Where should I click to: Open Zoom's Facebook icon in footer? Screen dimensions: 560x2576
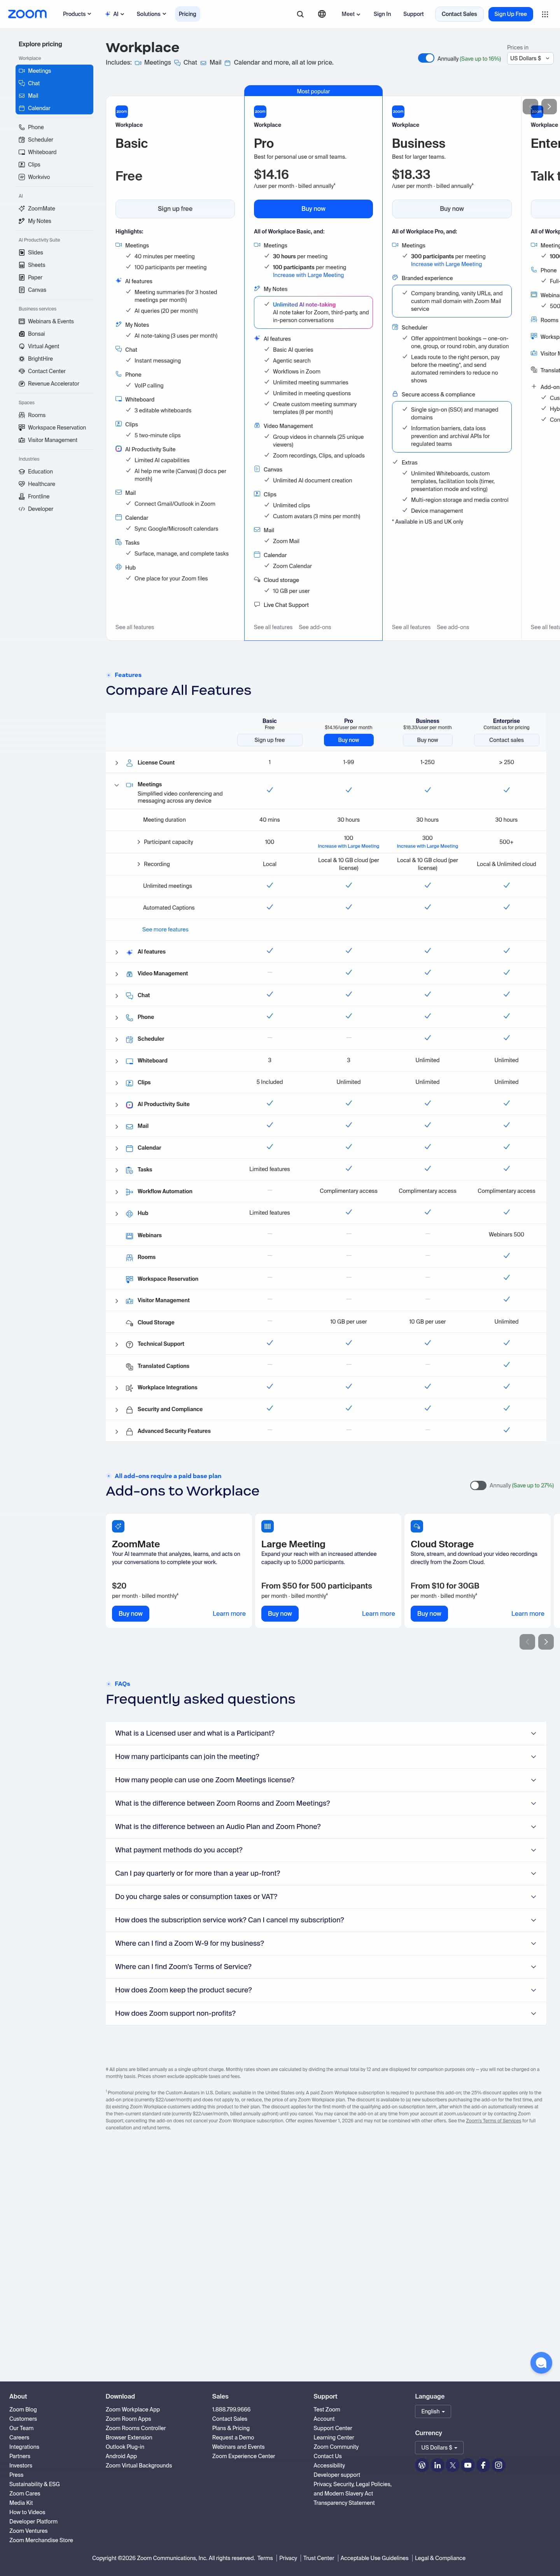click(x=483, y=2465)
